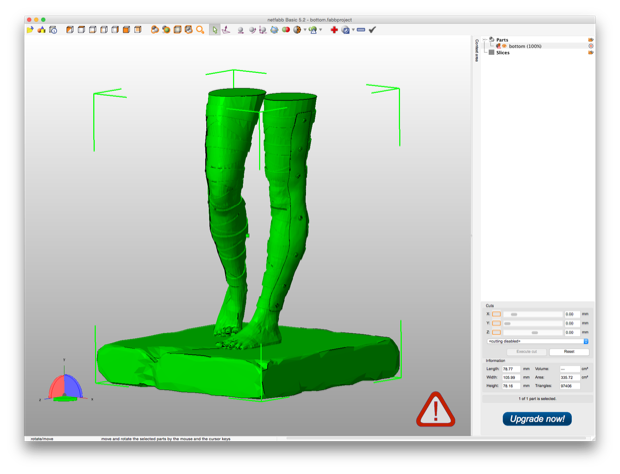This screenshot has width=620, height=474.
Task: Click the Volume value field
Action: pyautogui.click(x=570, y=369)
